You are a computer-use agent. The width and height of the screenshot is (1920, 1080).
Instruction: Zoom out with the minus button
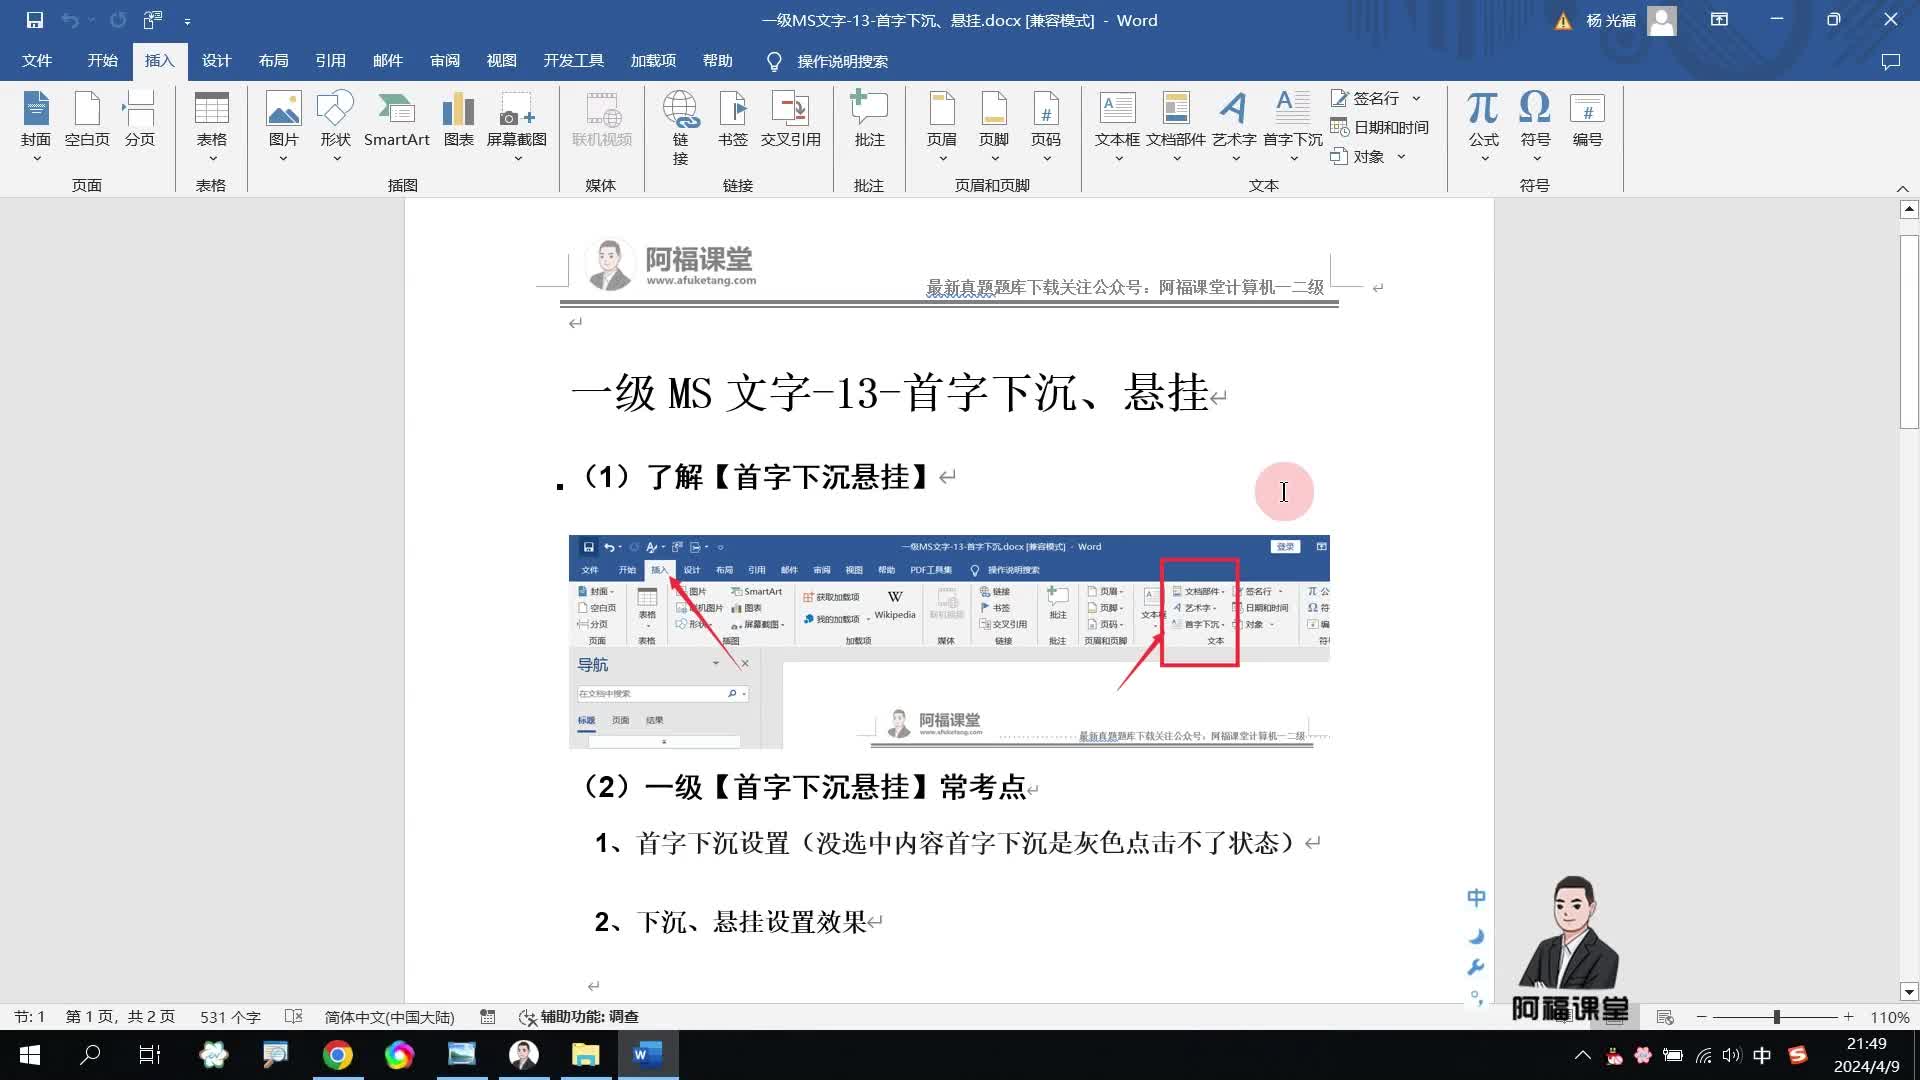point(1701,1017)
